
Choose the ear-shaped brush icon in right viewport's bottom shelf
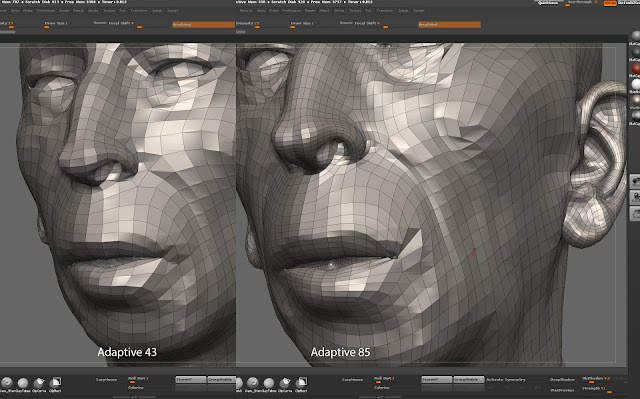click(253, 382)
